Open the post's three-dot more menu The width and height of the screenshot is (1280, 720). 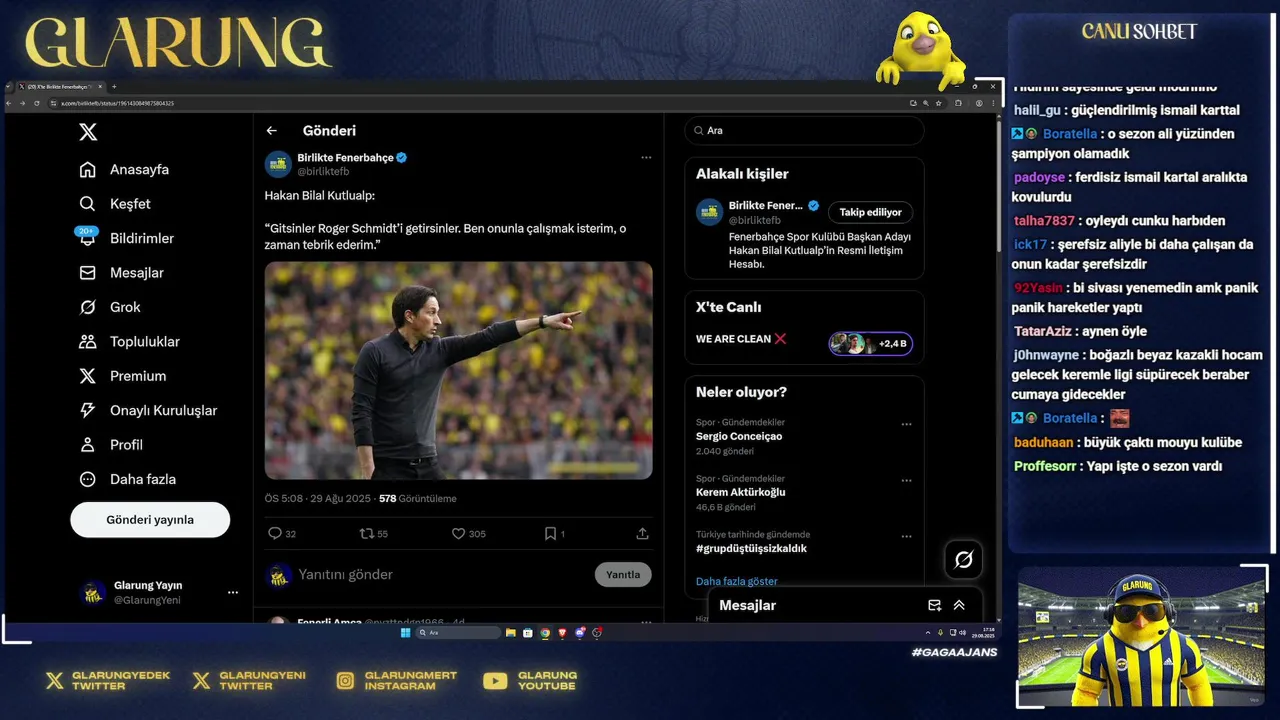646,157
